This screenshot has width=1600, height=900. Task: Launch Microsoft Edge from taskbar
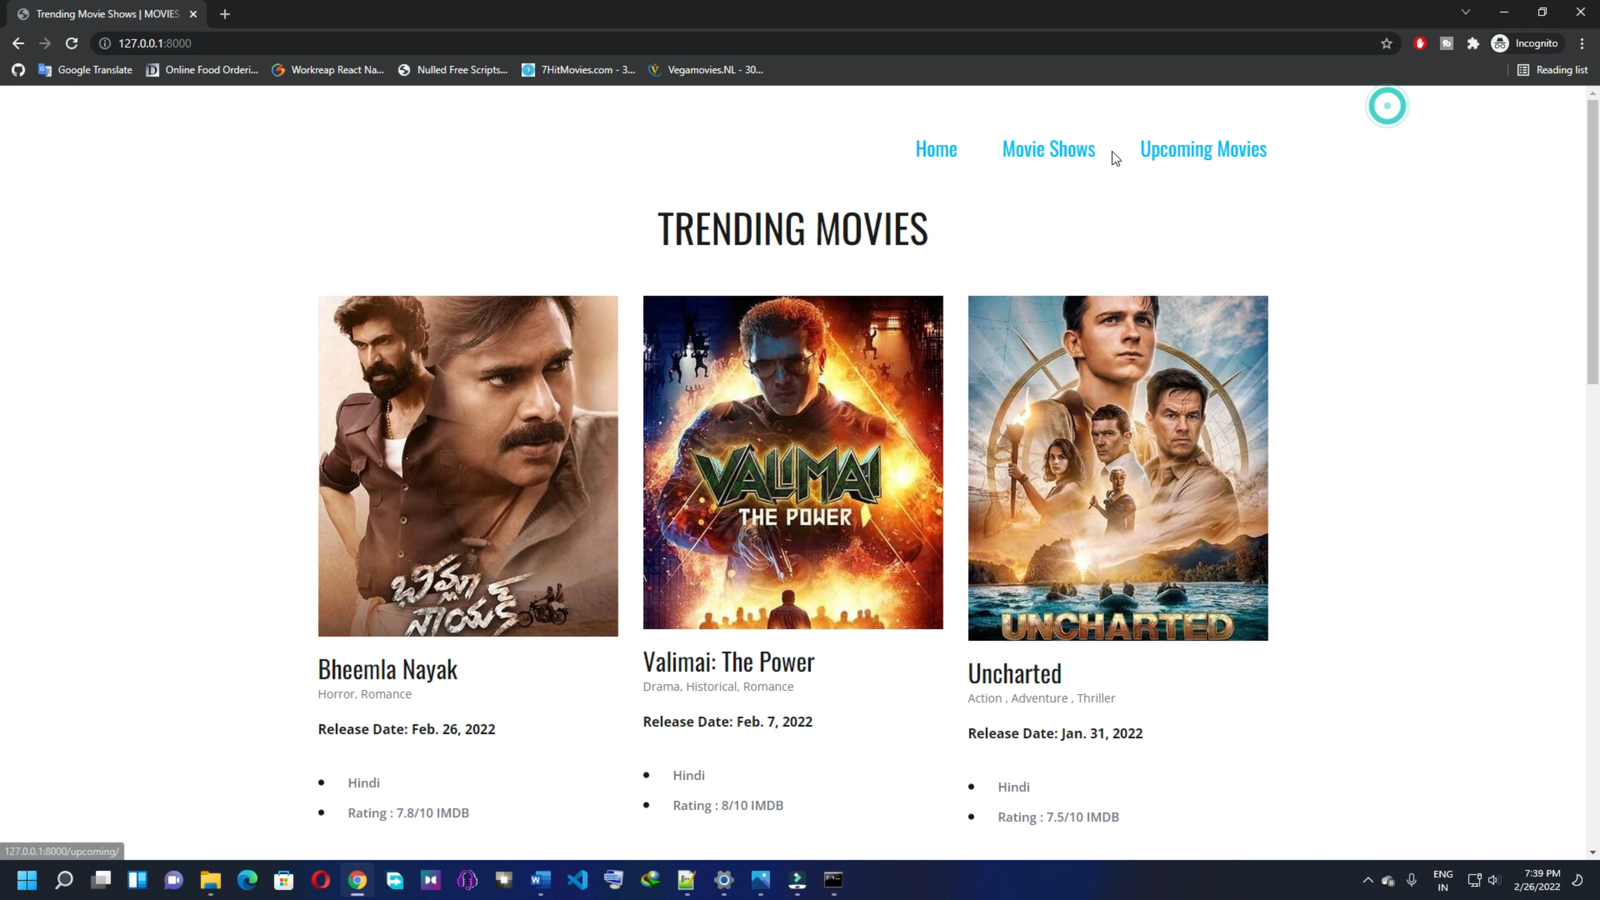coord(247,880)
